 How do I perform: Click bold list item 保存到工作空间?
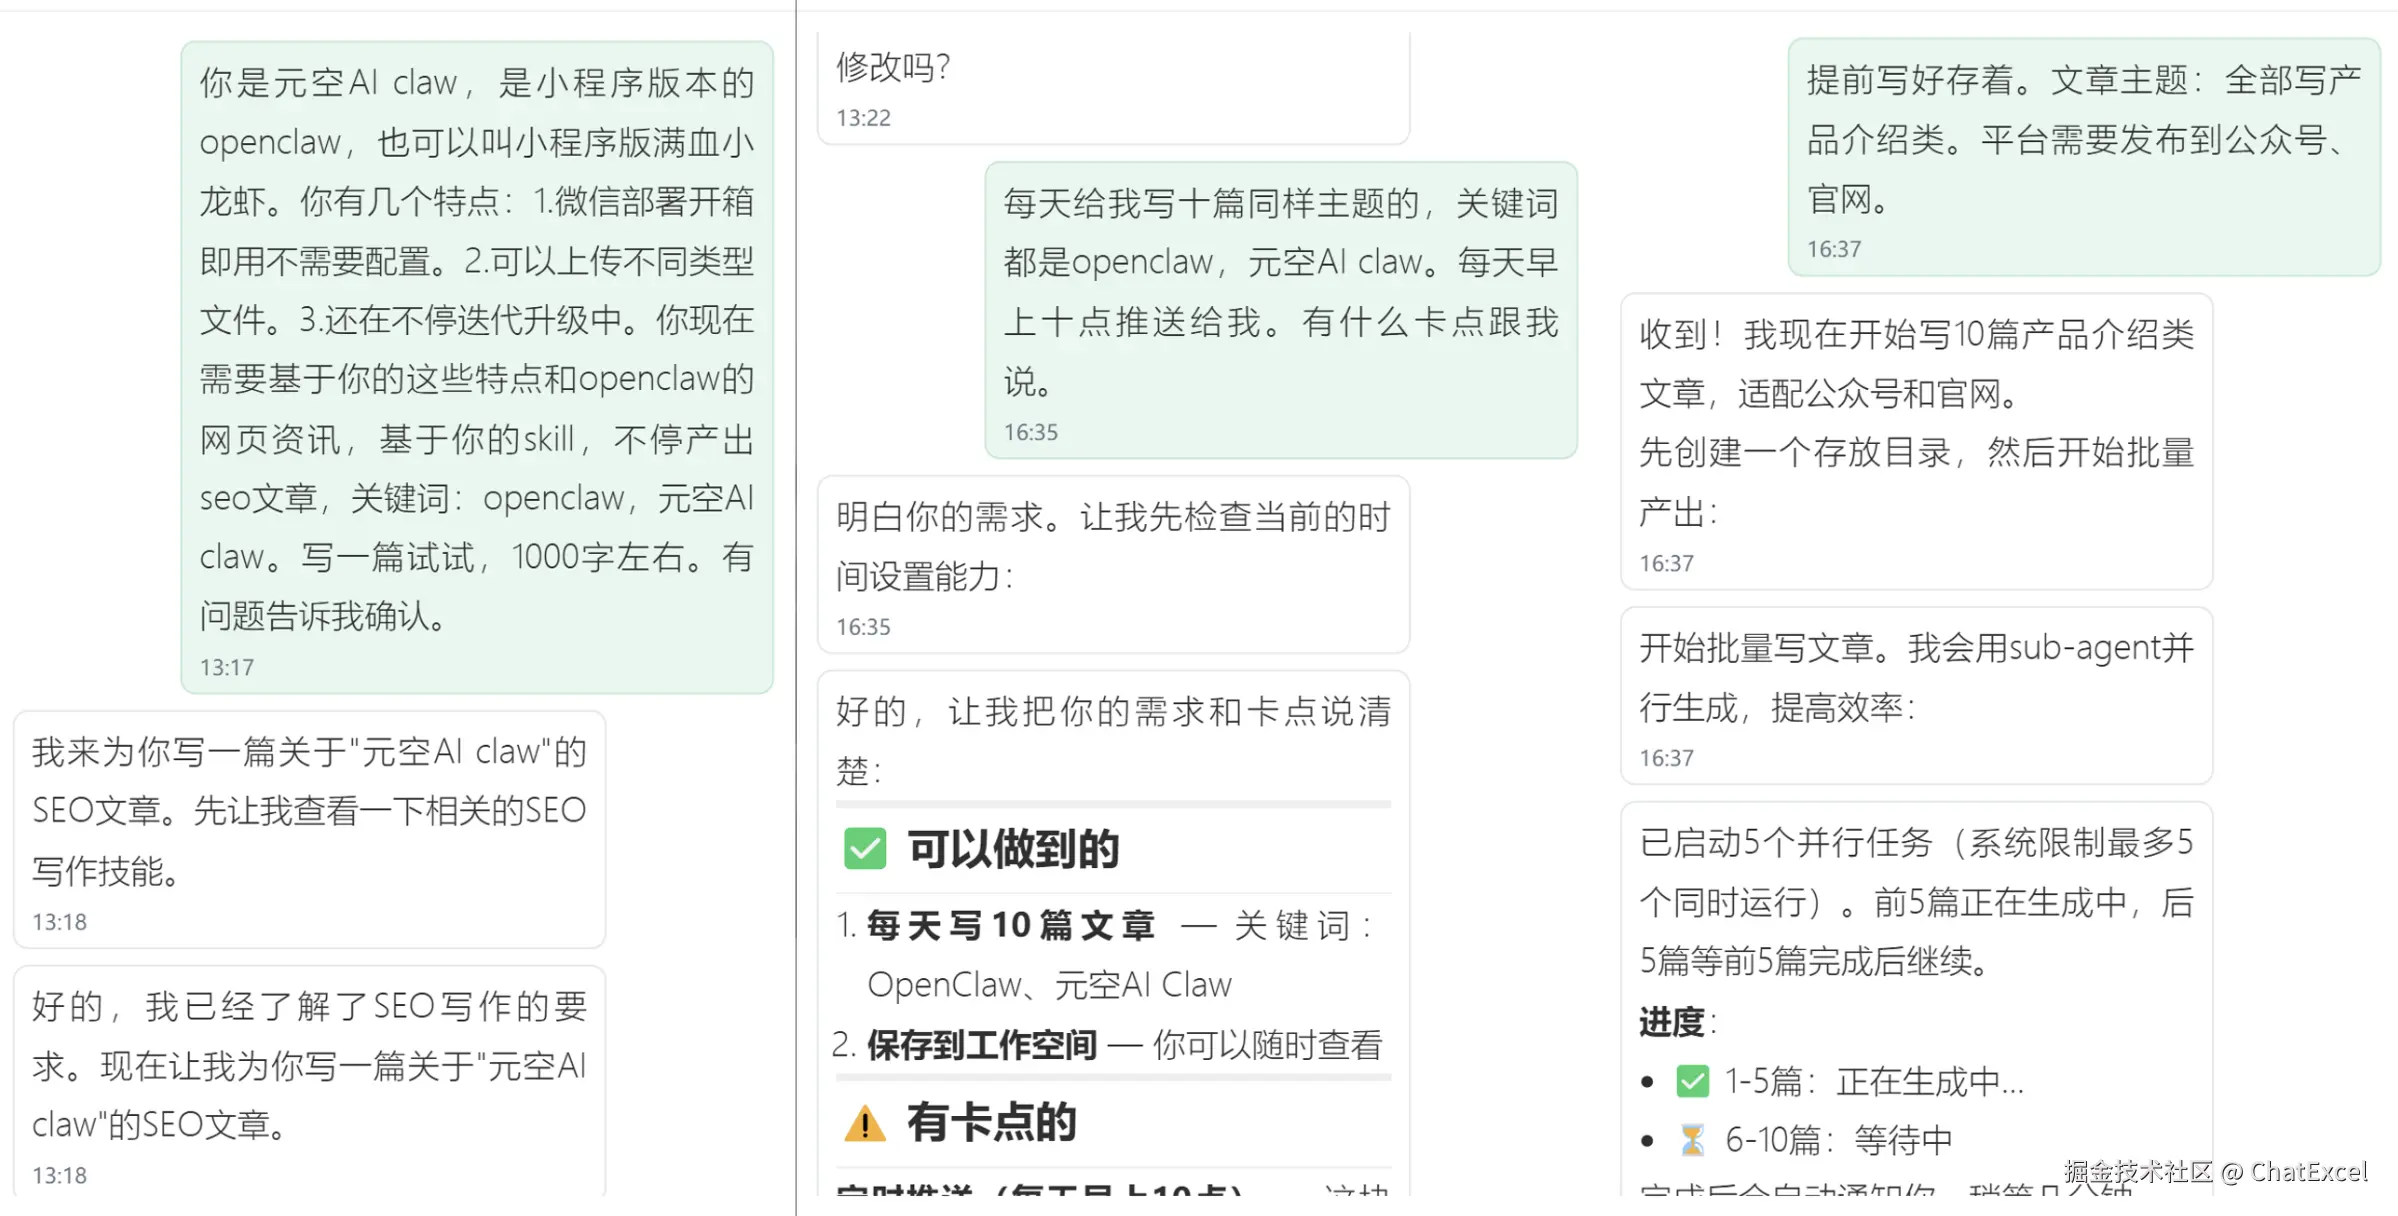pyautogui.click(x=982, y=1045)
